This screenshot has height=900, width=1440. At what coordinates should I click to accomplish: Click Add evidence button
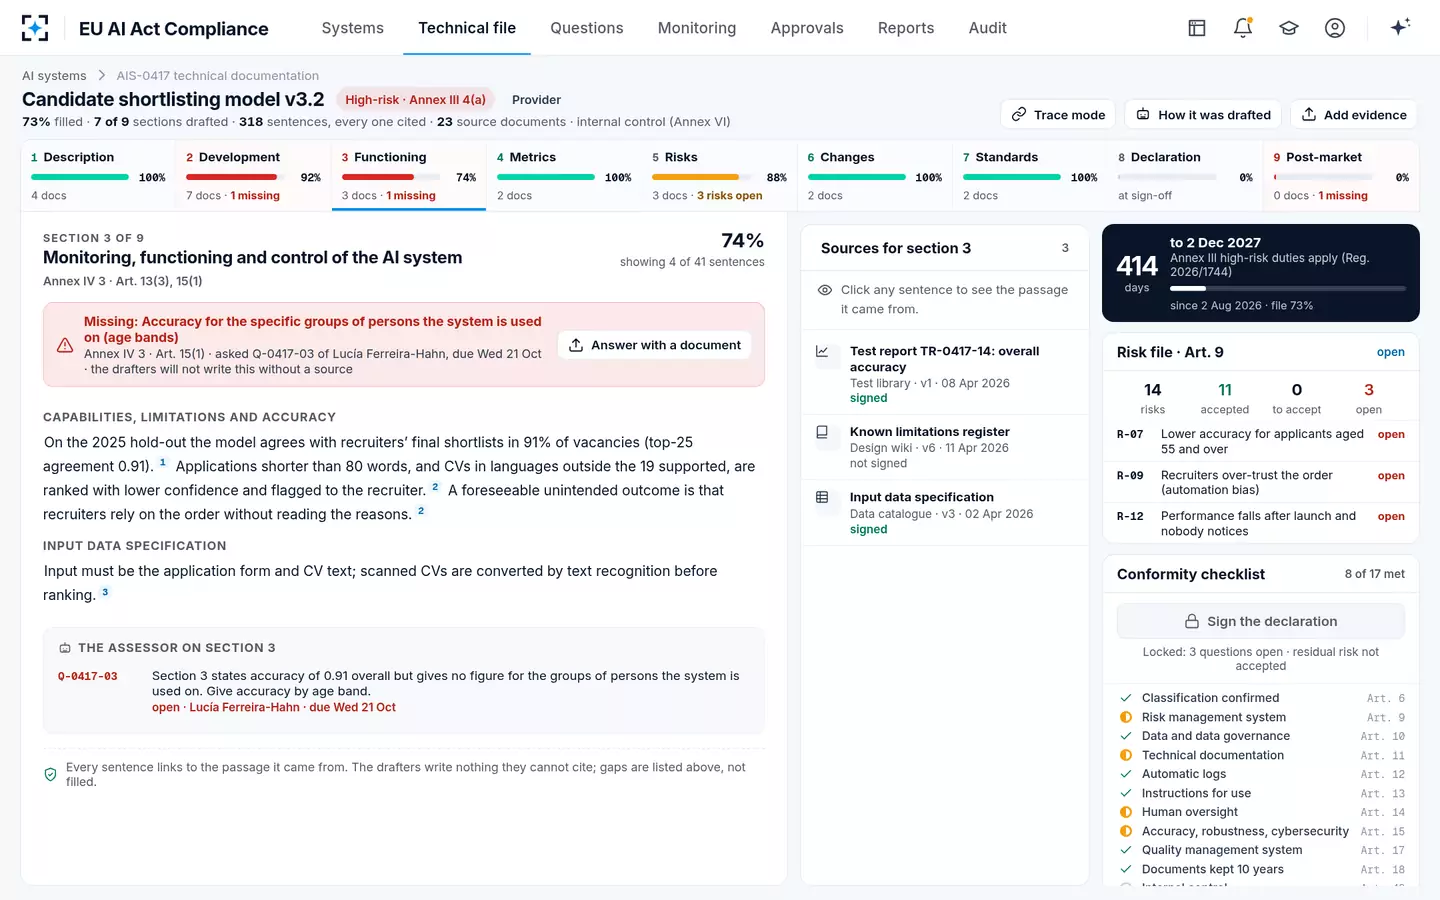1354,115
